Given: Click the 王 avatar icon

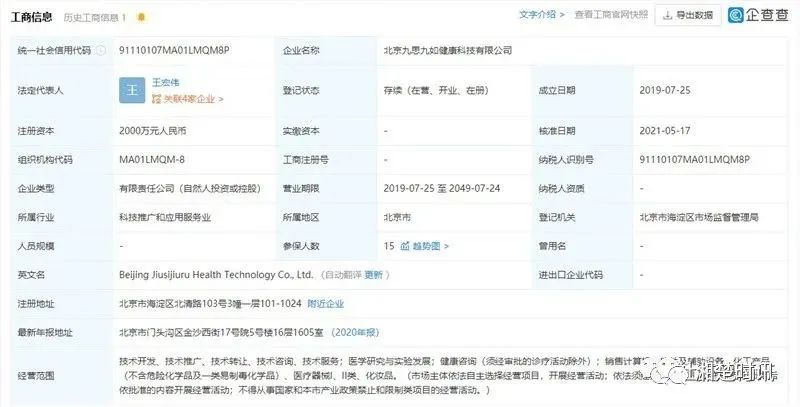Looking at the screenshot, I should (x=132, y=90).
